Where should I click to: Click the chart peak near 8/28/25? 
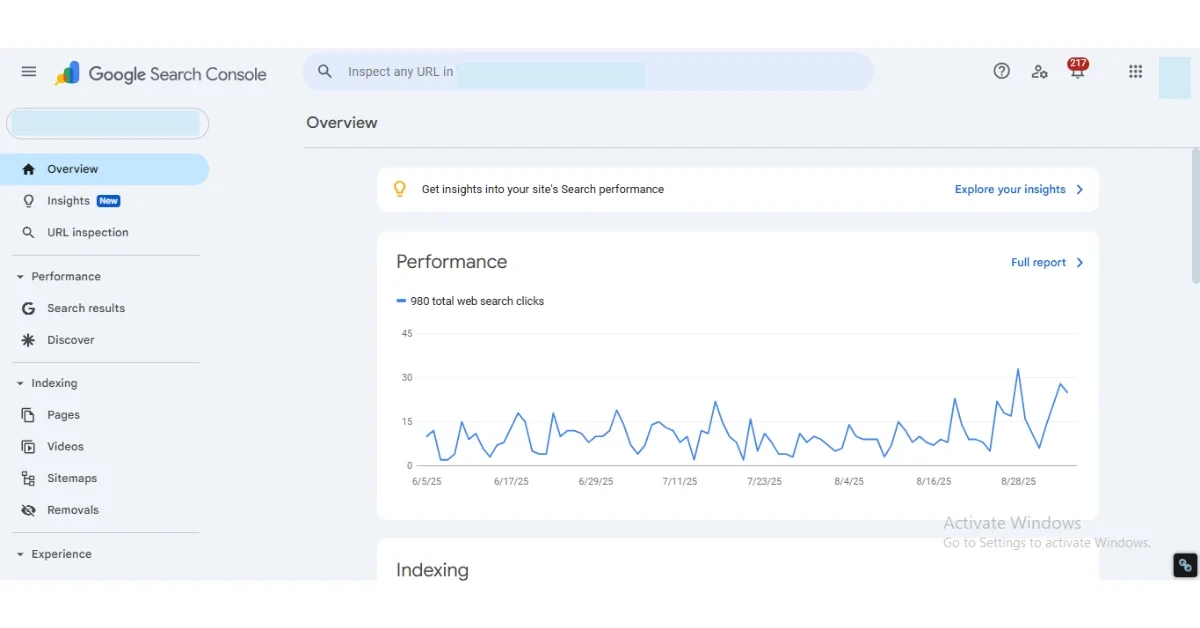[1018, 369]
